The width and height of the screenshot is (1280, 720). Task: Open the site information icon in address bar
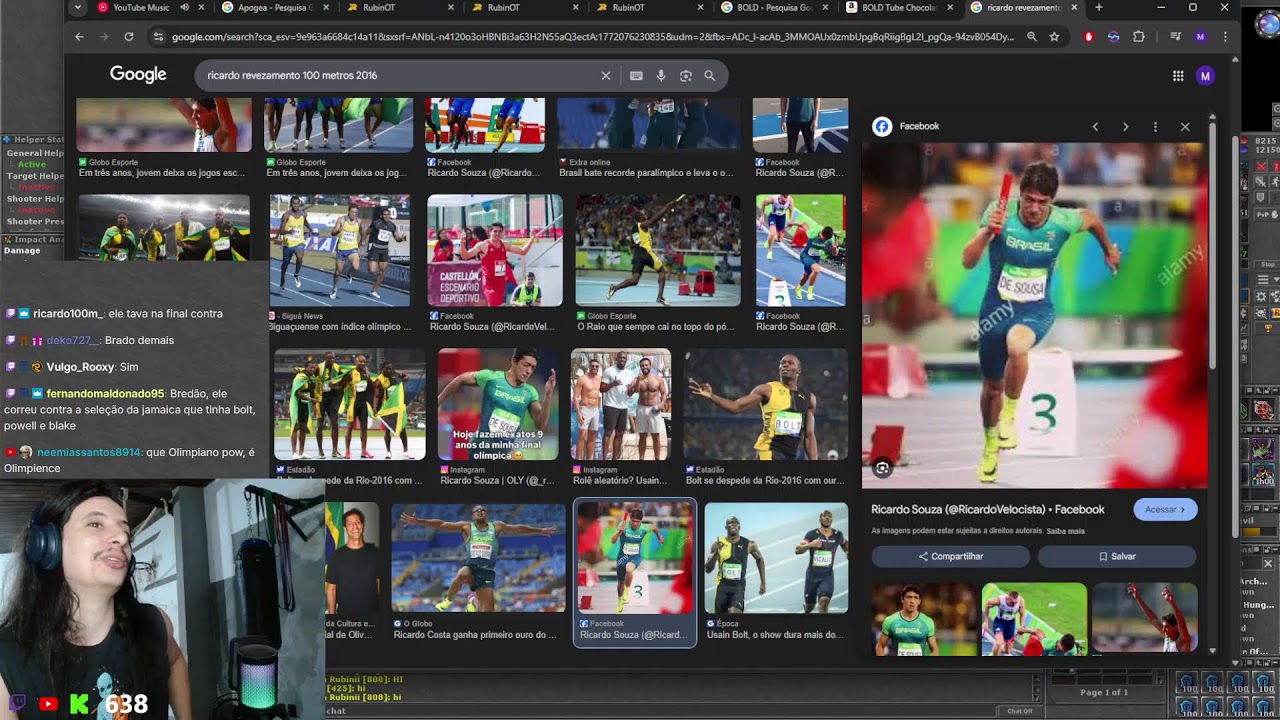point(158,37)
